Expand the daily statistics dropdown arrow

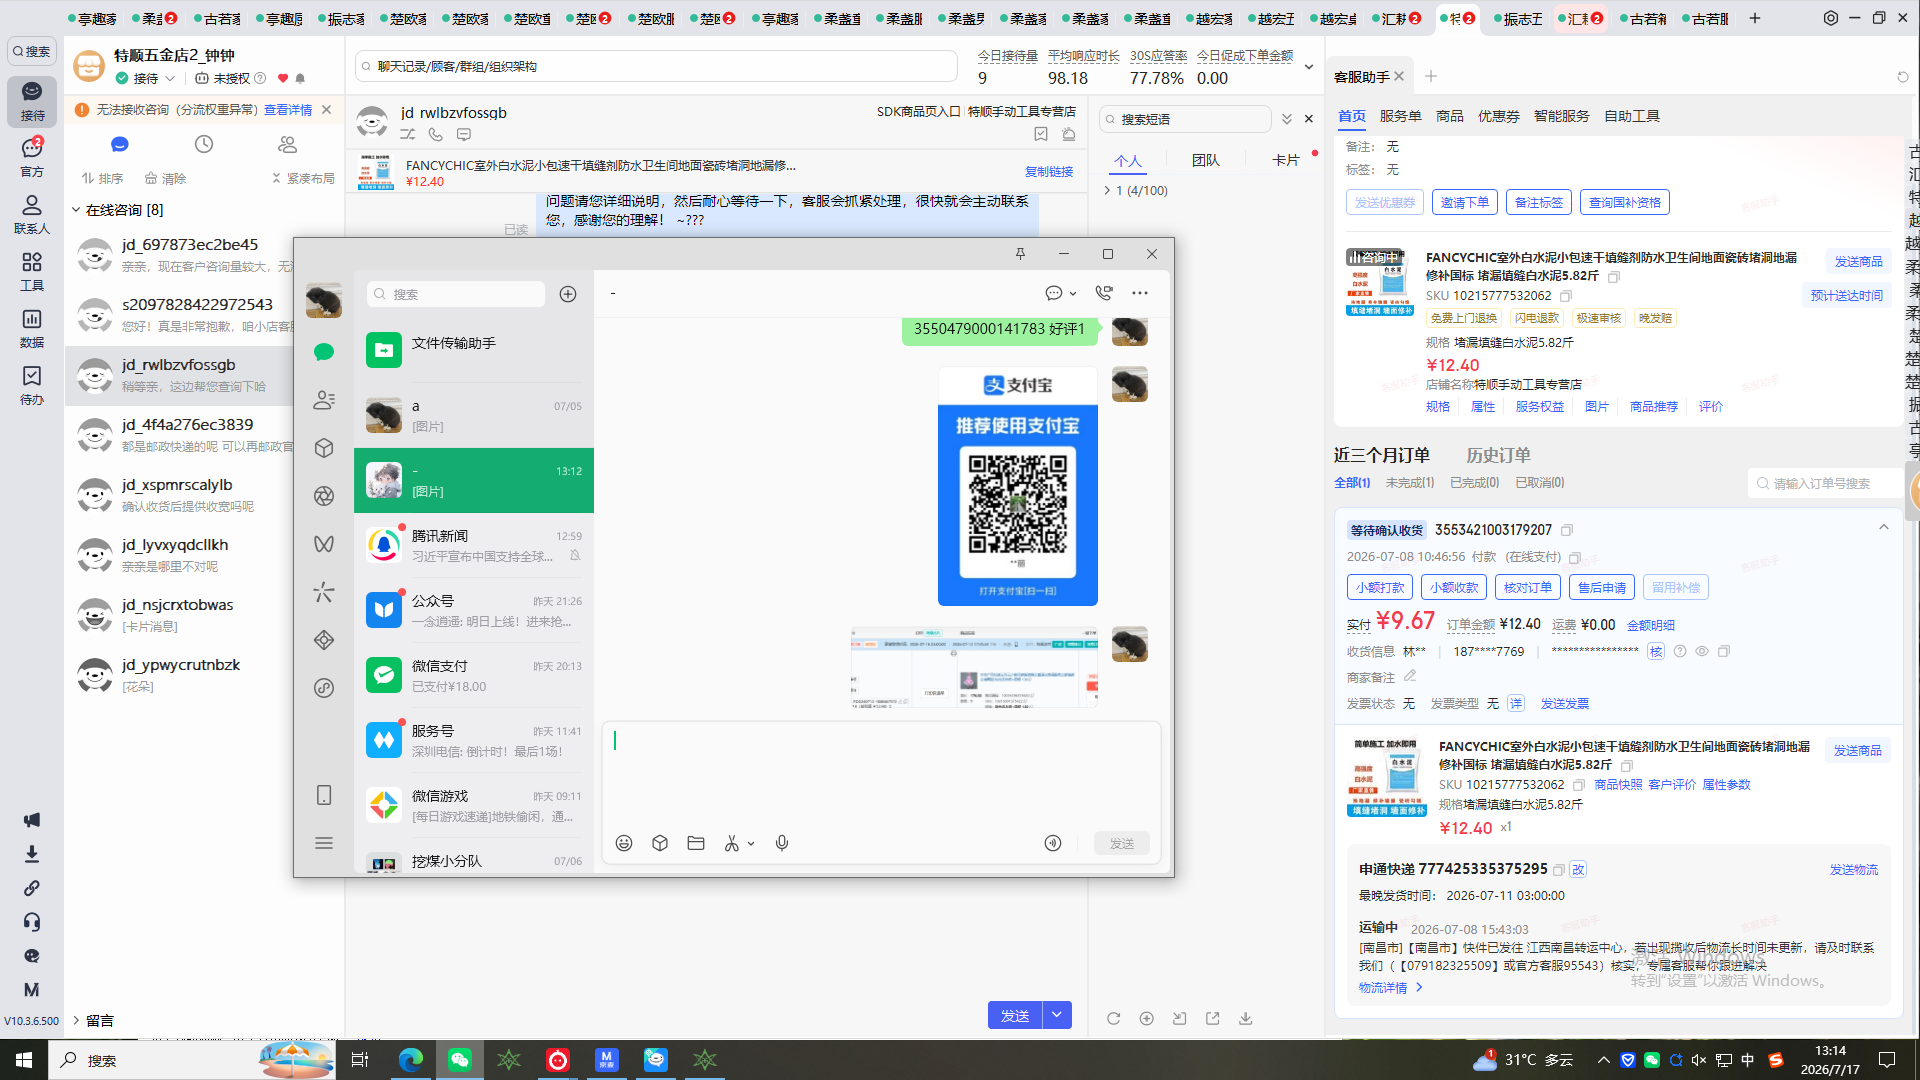point(1309,67)
